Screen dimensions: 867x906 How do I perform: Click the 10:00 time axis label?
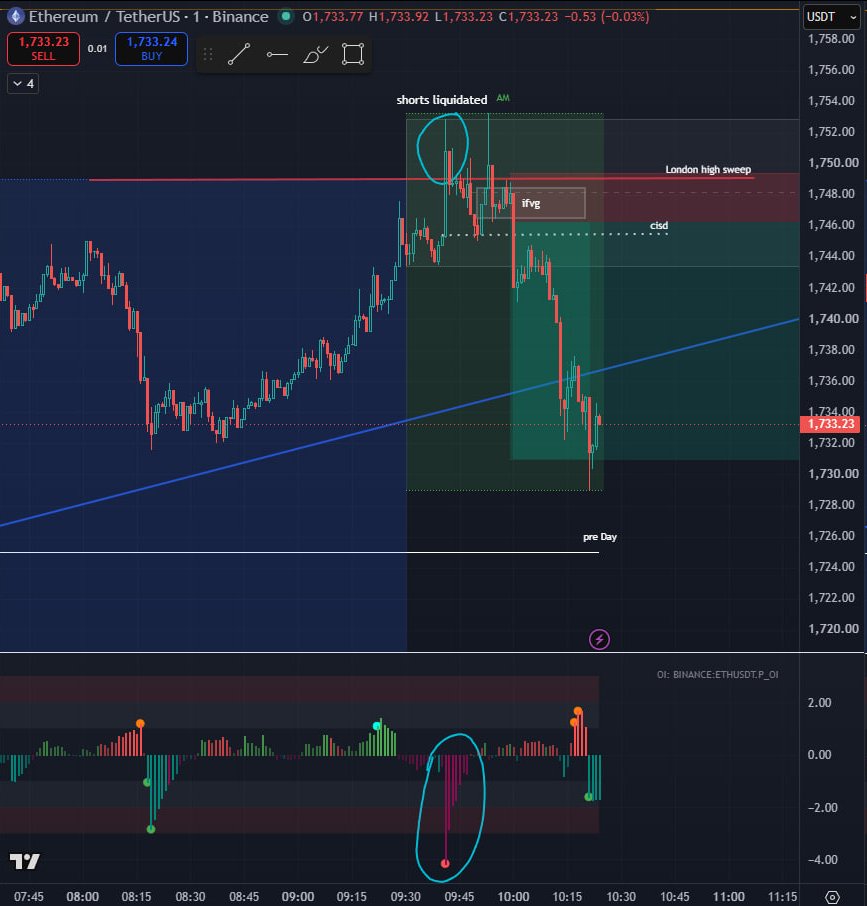513,897
